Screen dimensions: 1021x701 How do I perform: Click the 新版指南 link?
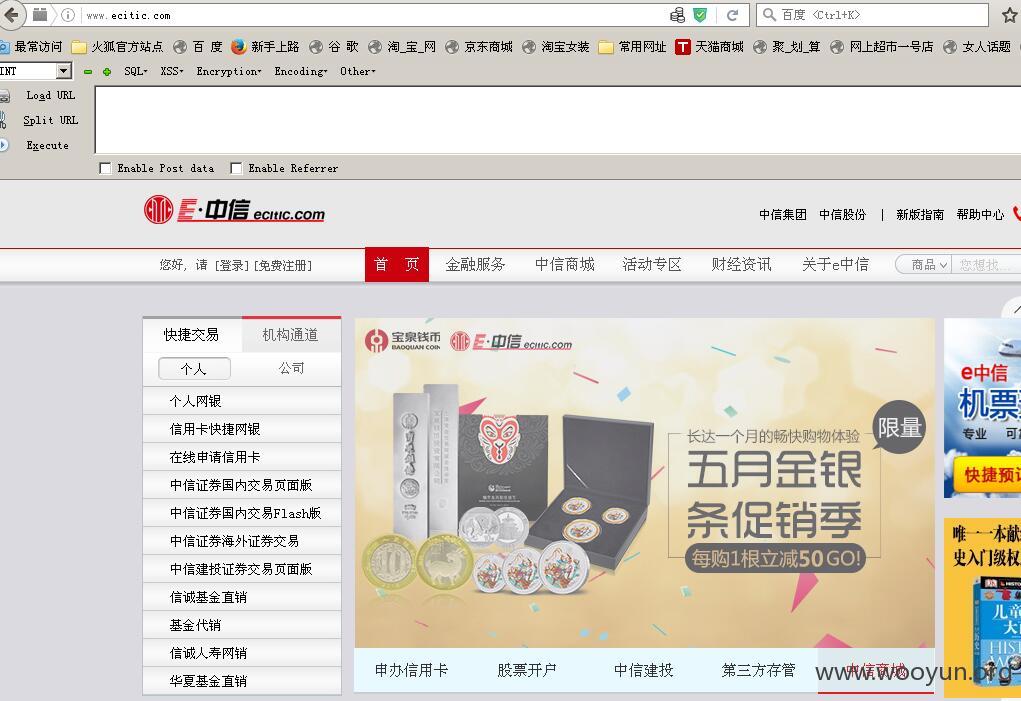(920, 215)
